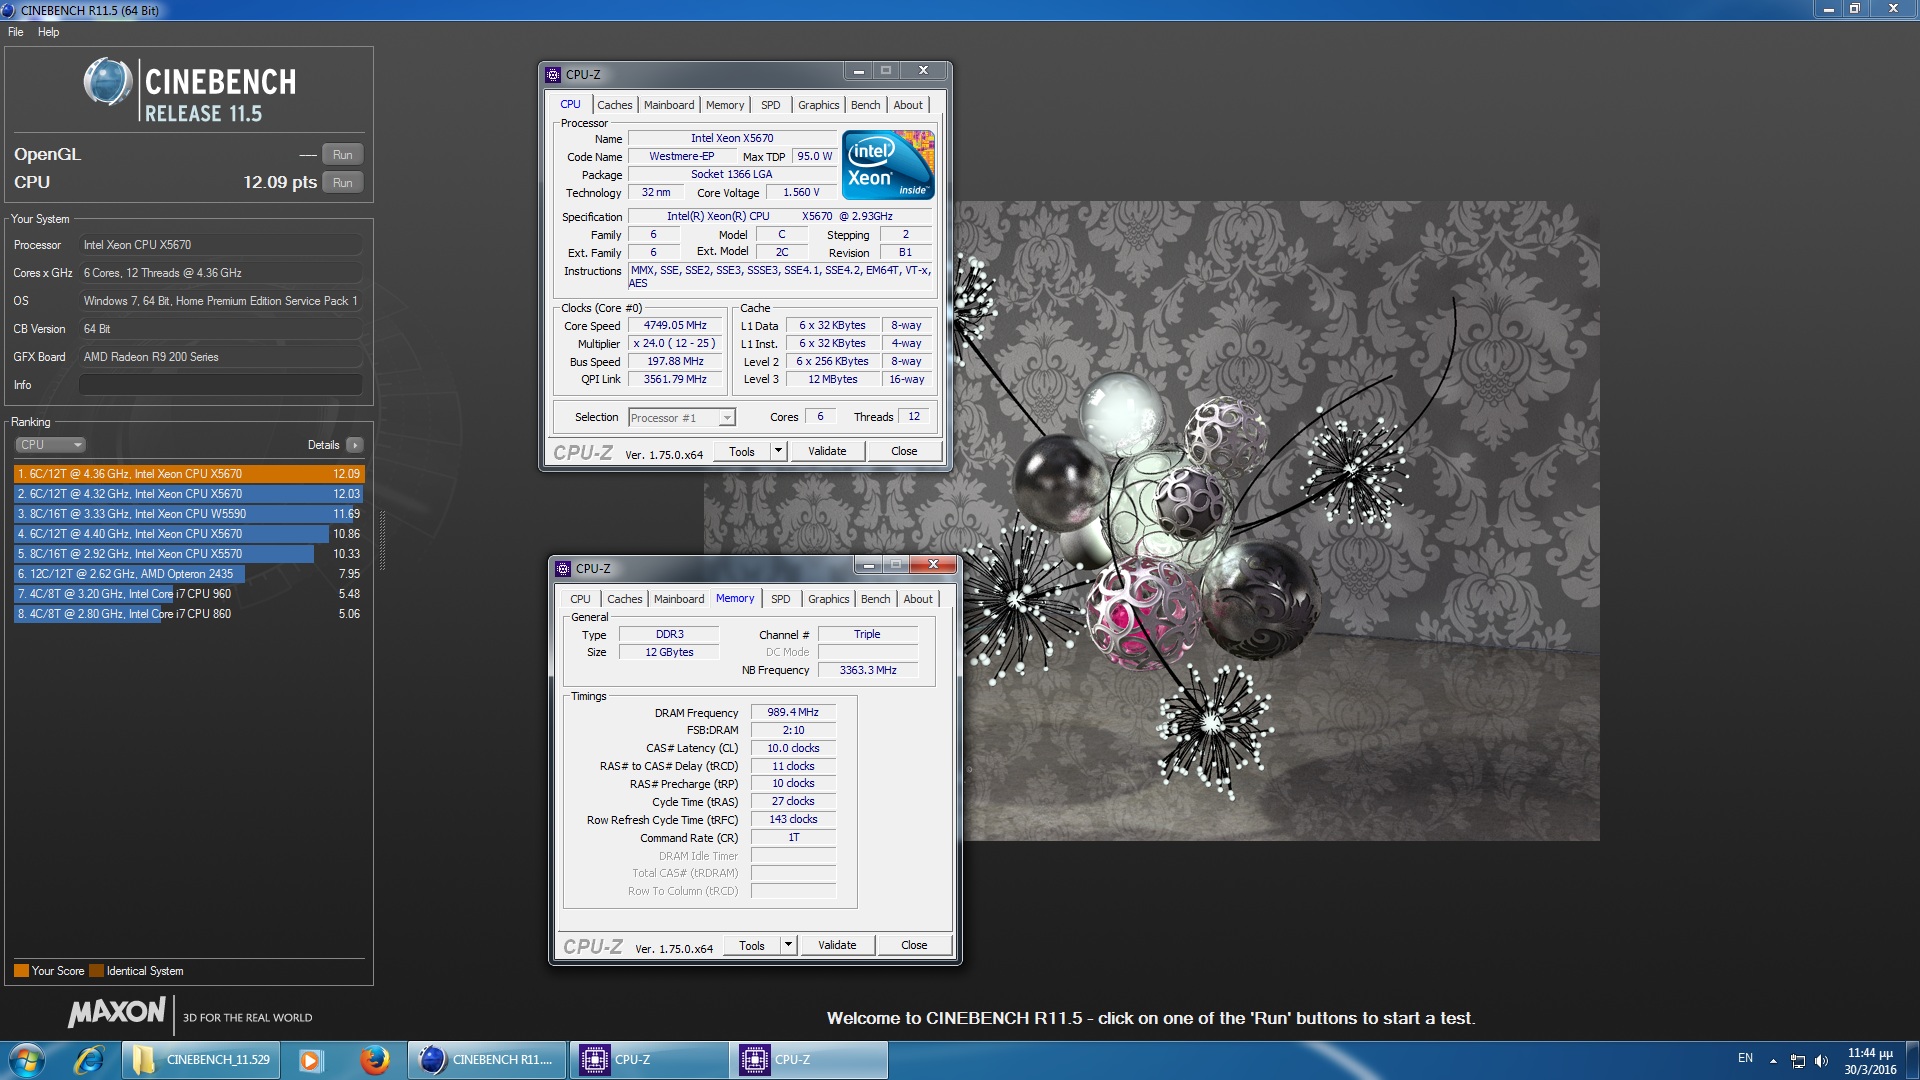Image resolution: width=1920 pixels, height=1080 pixels.
Task: Select ranking entry 1 Xeon X5670 4.36 GHz
Action: (189, 474)
